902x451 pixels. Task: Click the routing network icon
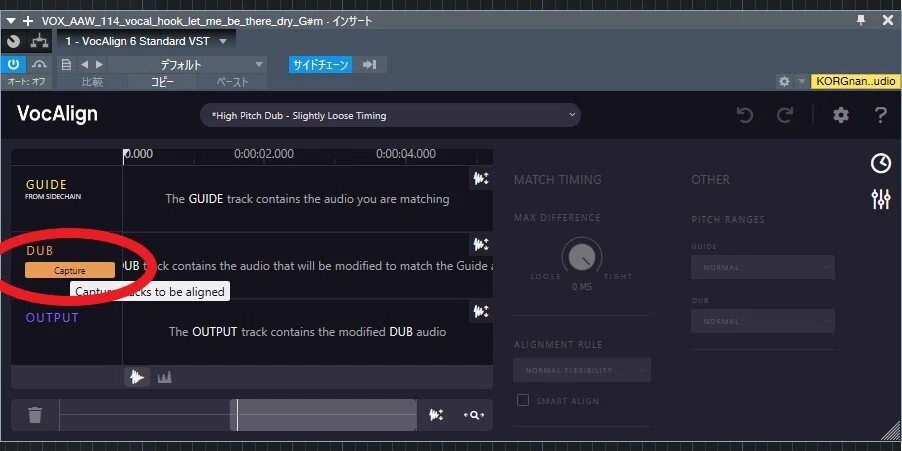coord(40,41)
